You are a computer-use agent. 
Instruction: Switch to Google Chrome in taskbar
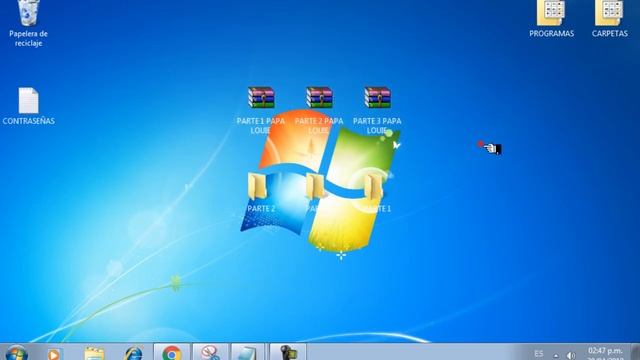pos(172,353)
